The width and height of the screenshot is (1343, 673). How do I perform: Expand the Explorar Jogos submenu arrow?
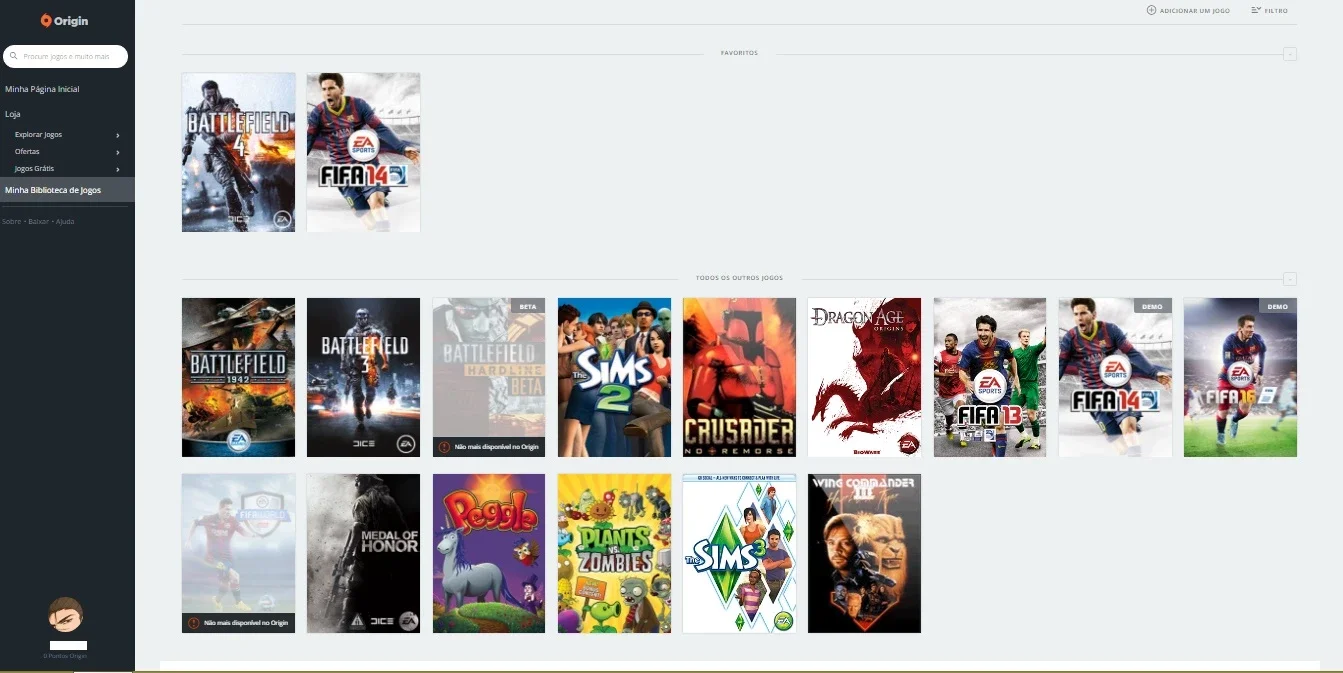pos(118,135)
